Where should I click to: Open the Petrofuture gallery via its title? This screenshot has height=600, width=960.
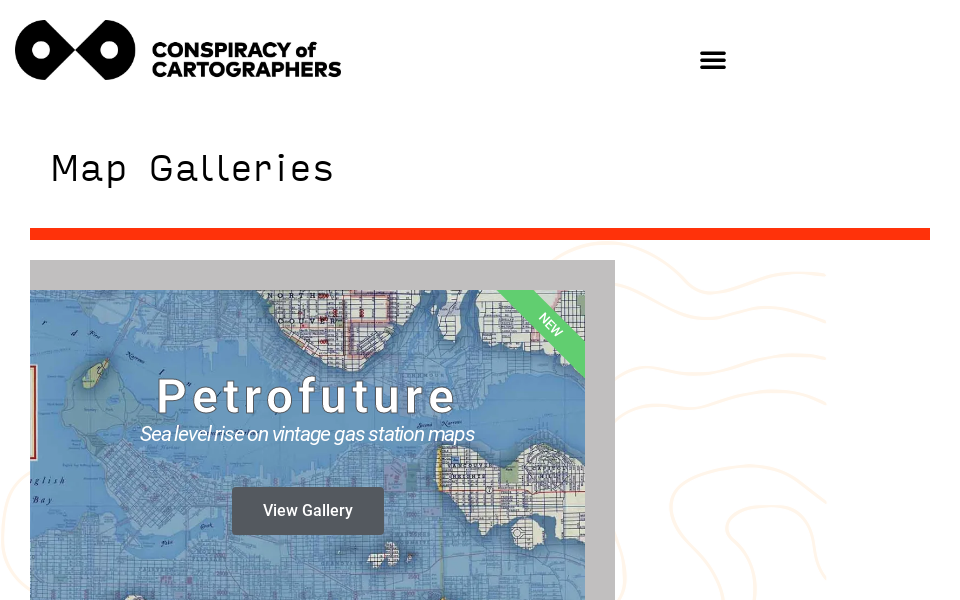[x=307, y=394]
